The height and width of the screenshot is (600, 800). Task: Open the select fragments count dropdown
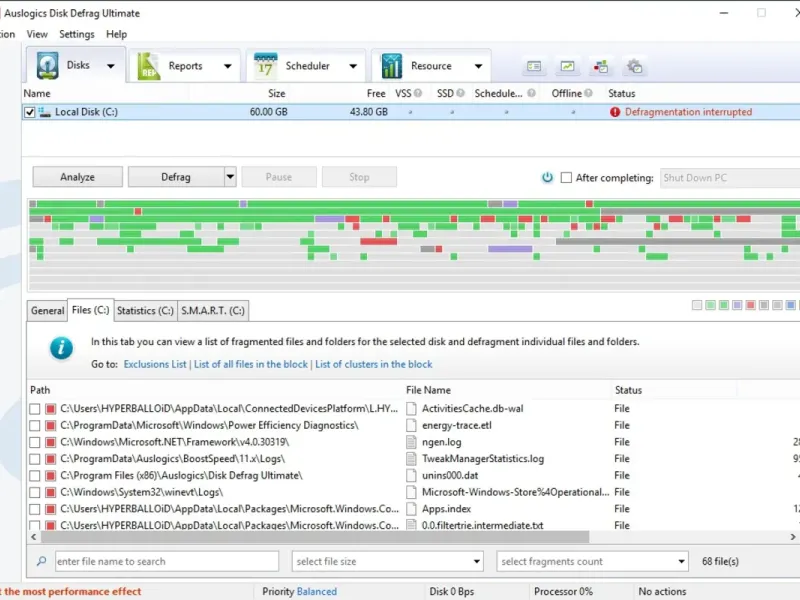click(x=592, y=561)
